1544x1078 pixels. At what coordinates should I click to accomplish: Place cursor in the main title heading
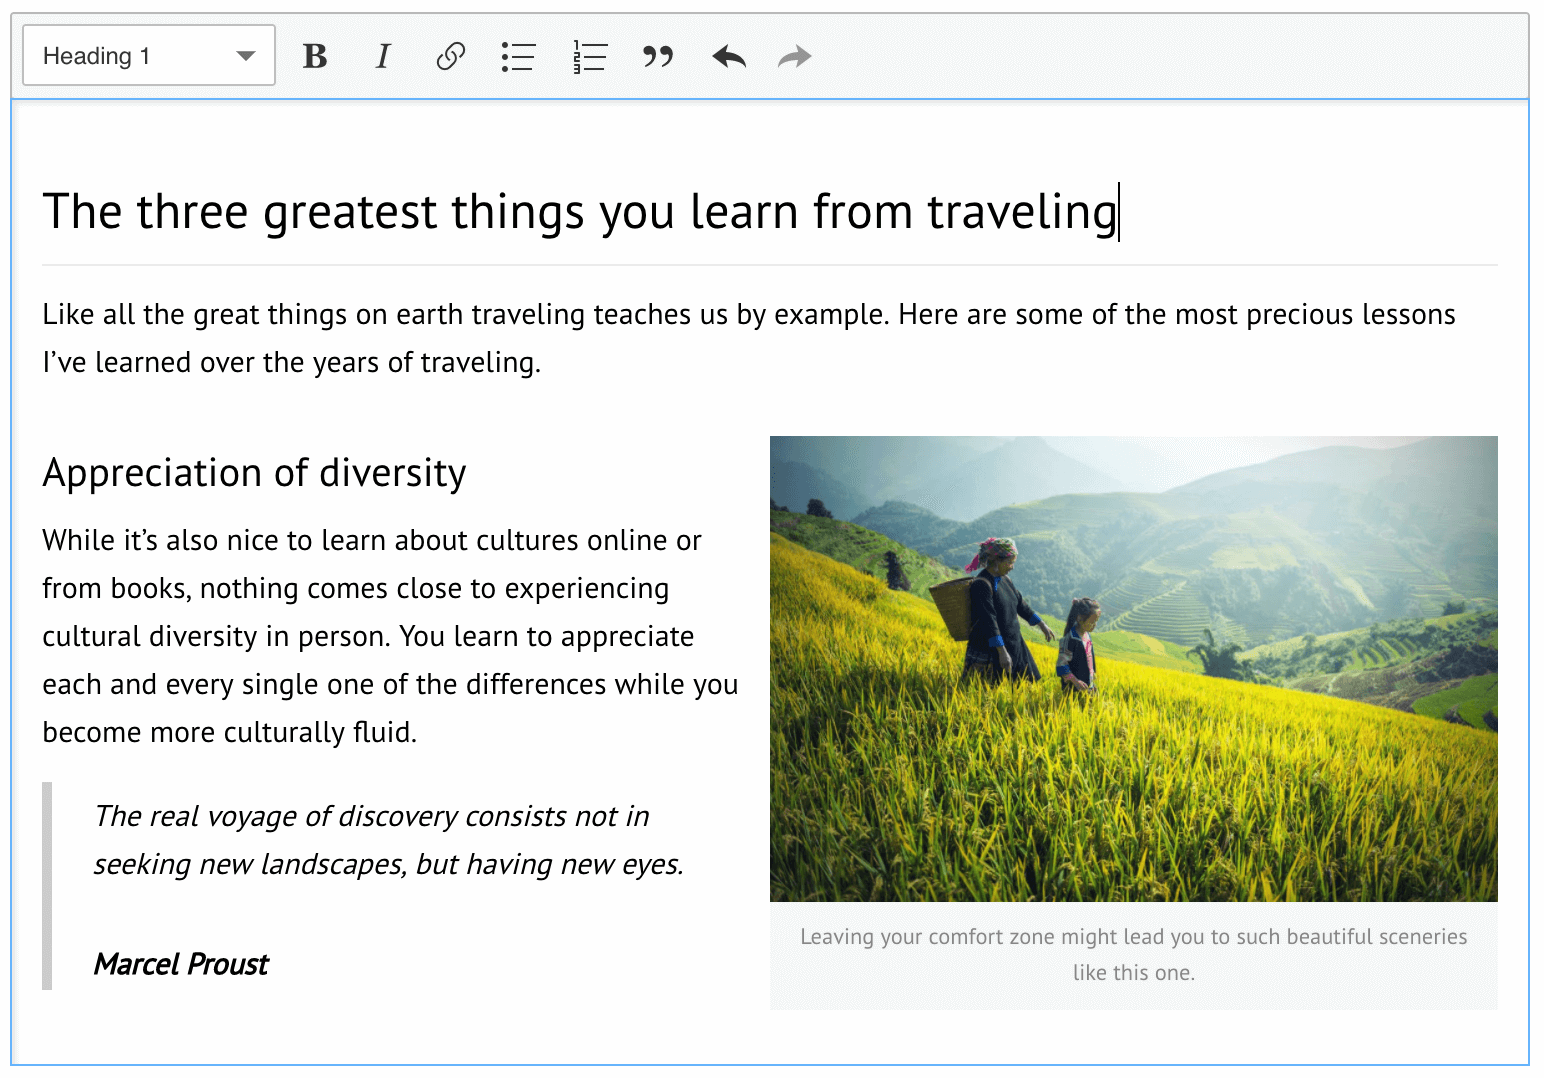pos(500,212)
